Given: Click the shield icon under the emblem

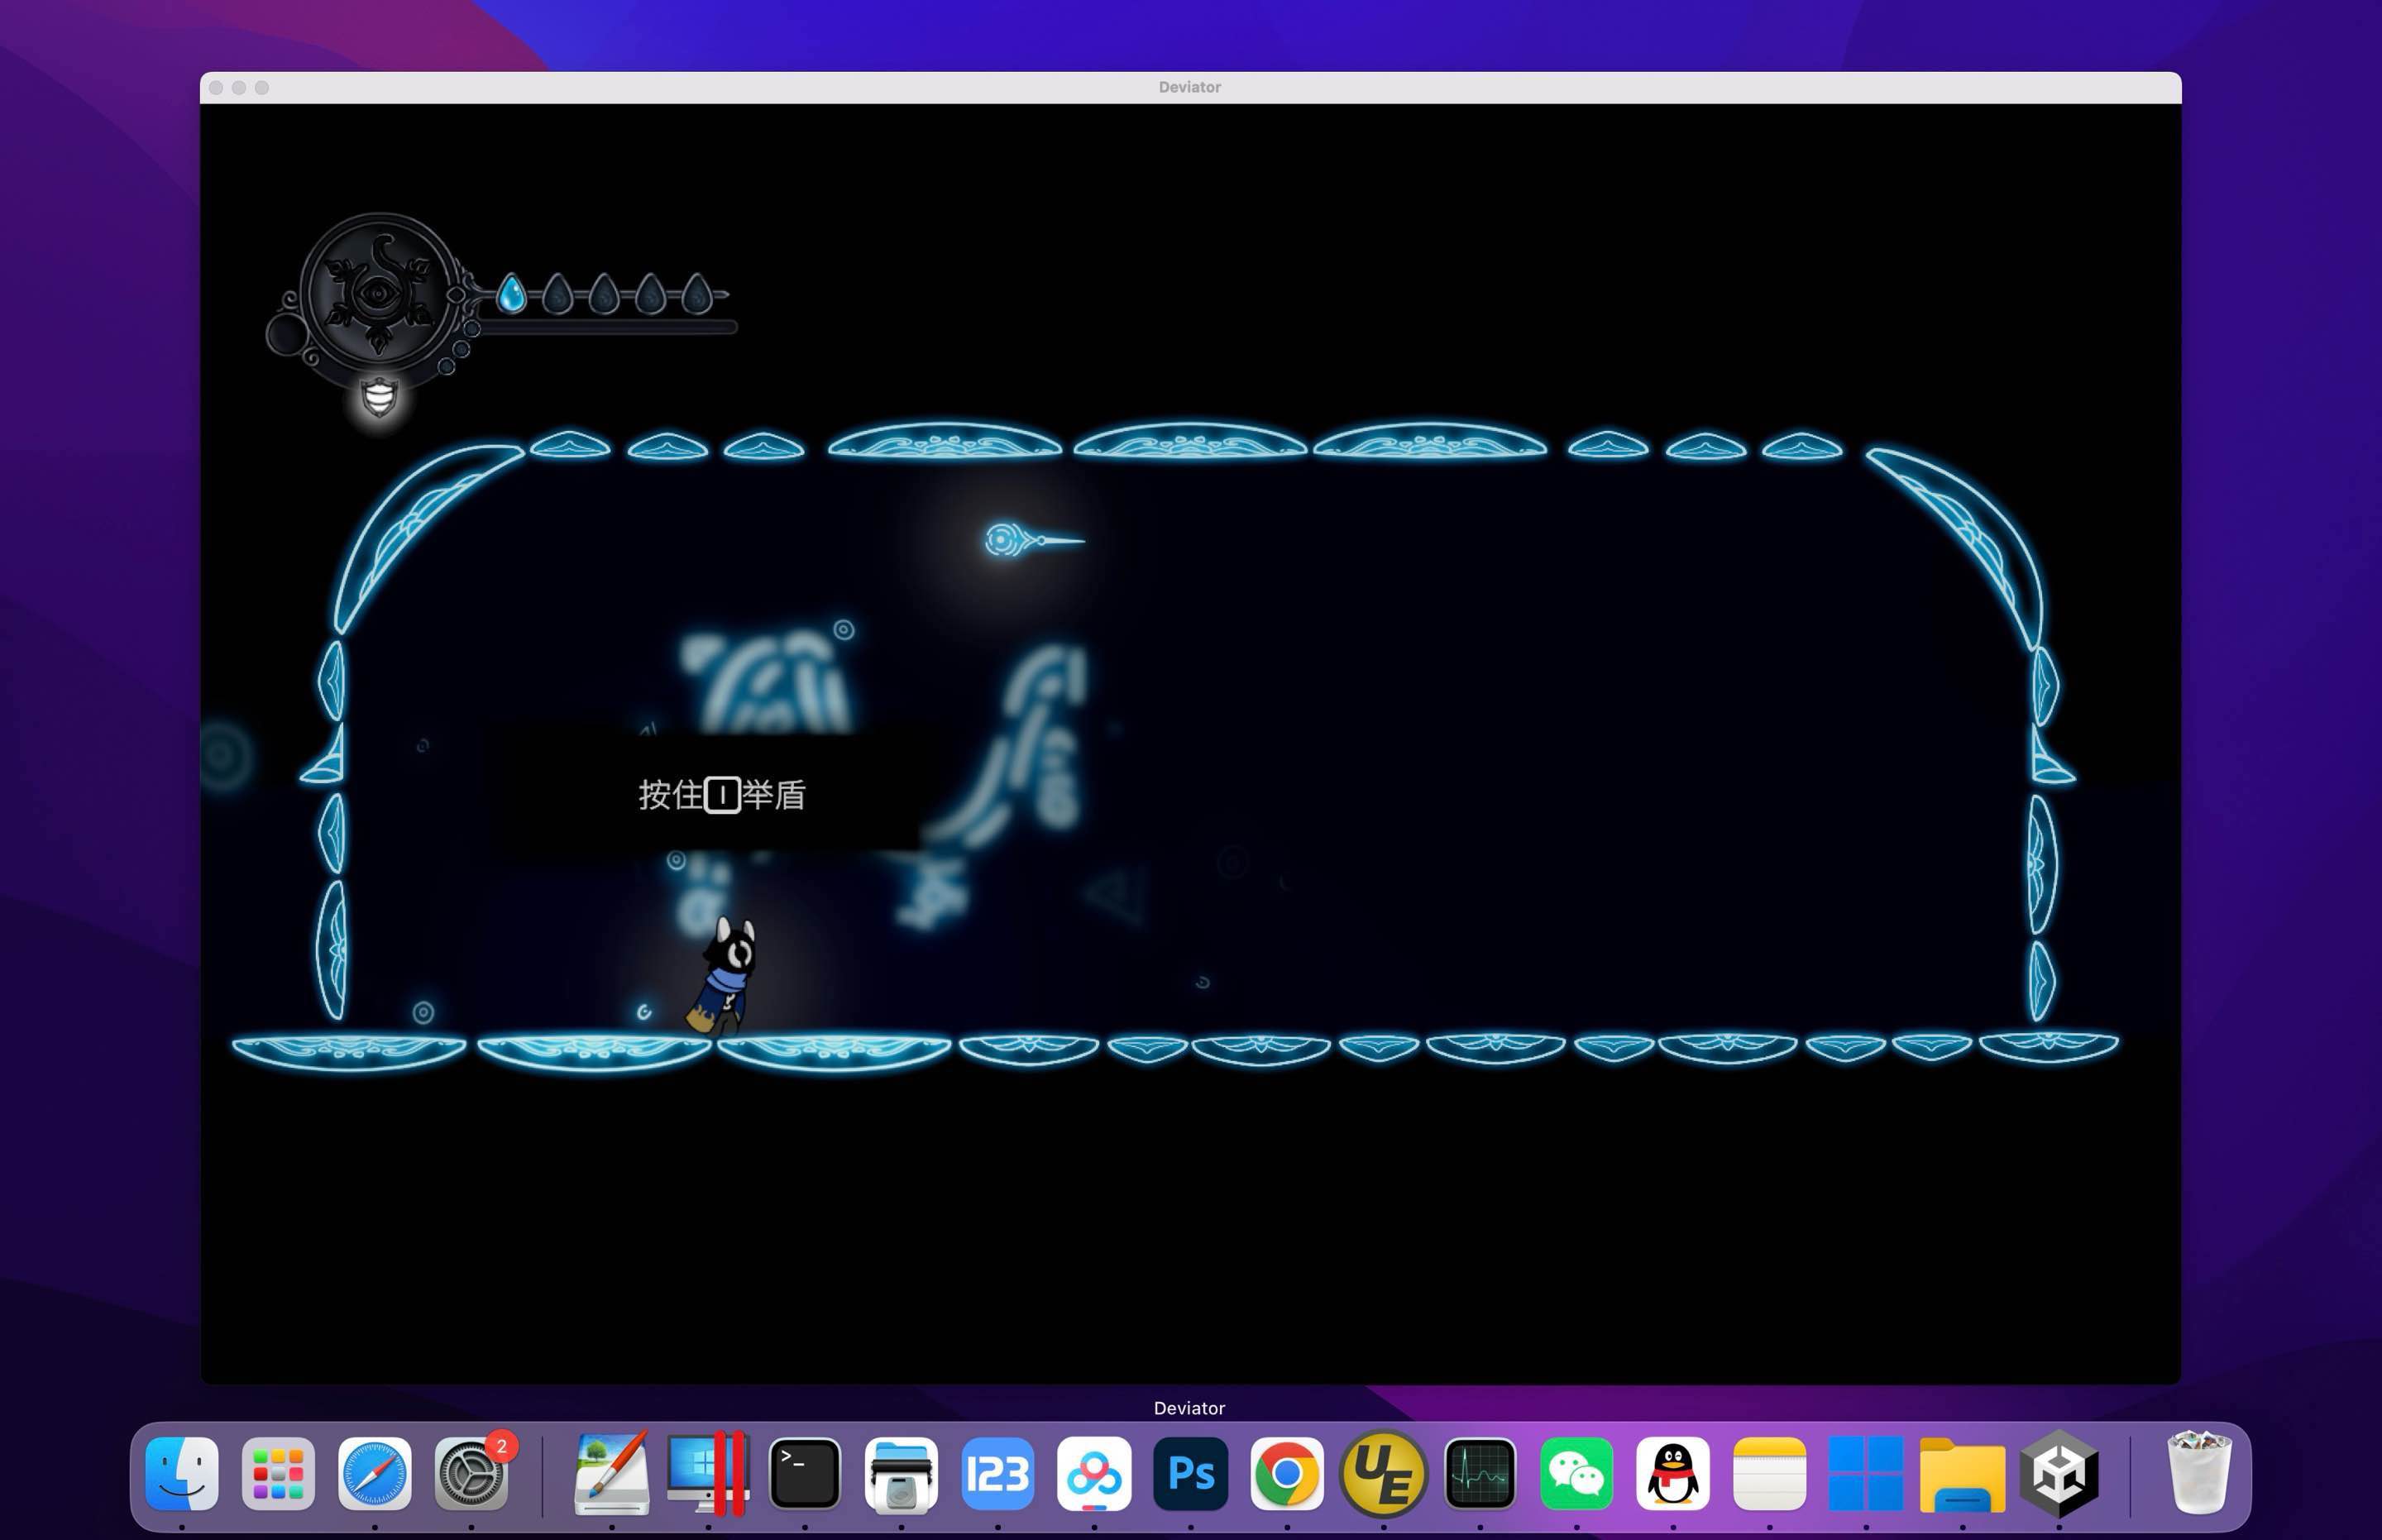Looking at the screenshot, I should (379, 398).
